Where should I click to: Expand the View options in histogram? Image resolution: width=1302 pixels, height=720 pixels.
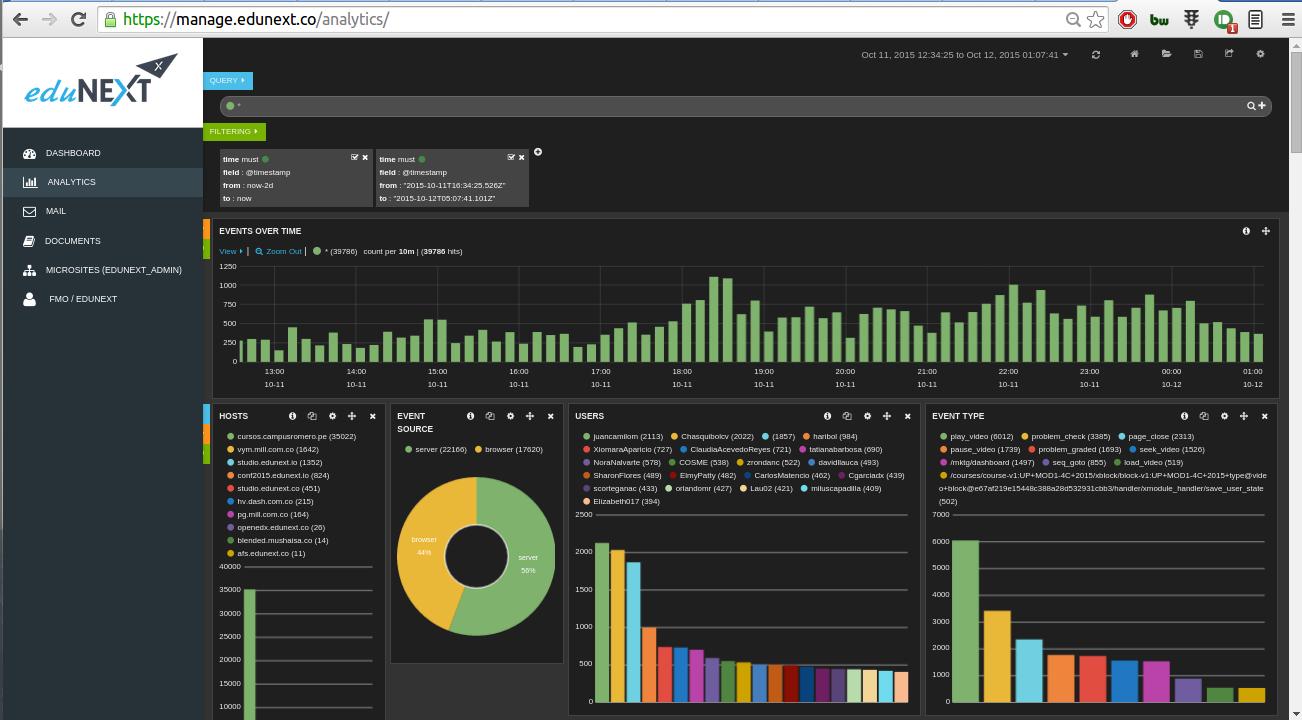coord(231,251)
